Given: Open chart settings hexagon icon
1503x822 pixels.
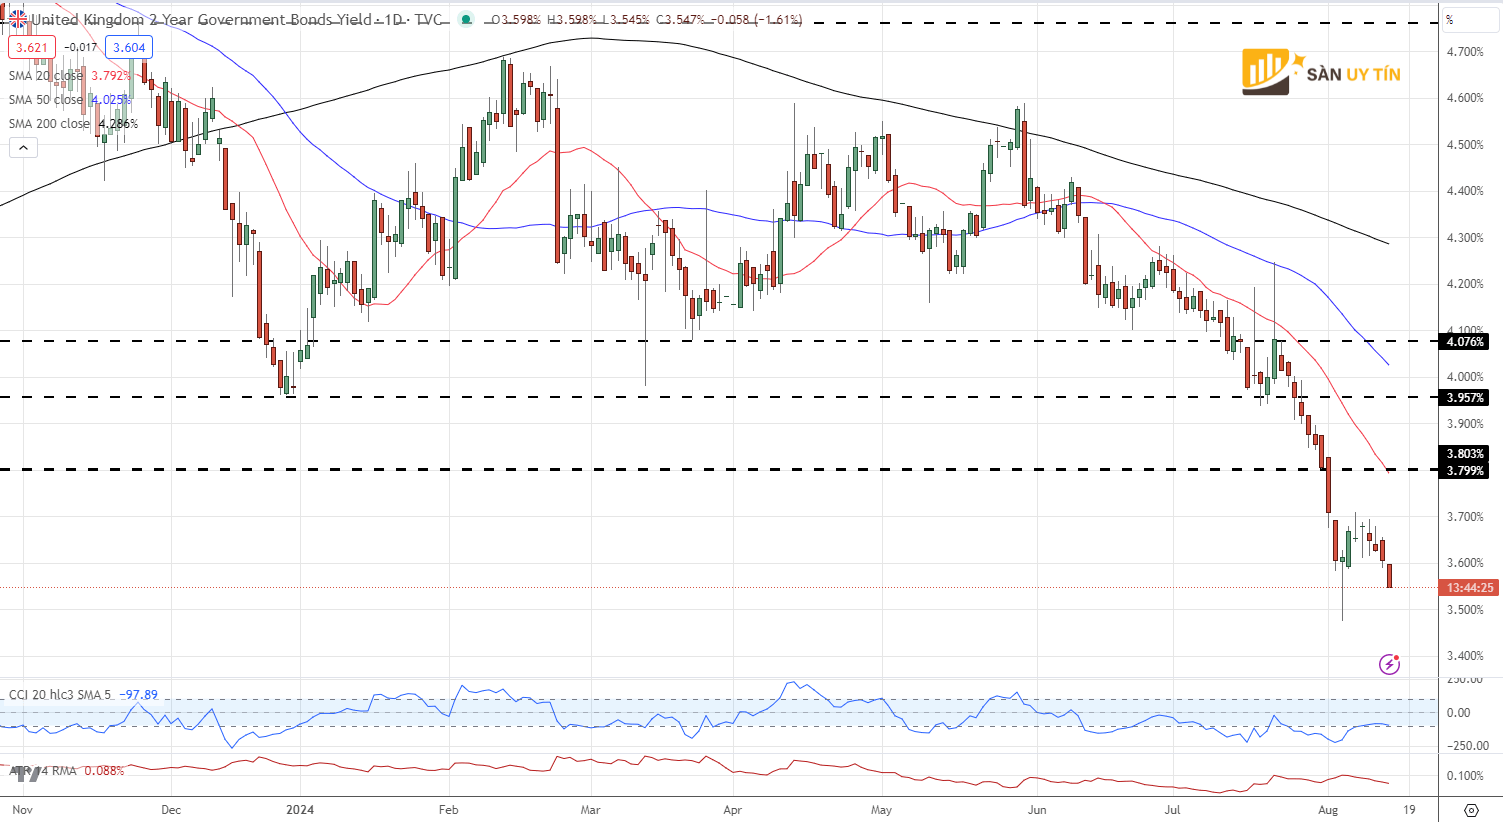Looking at the screenshot, I should [1471, 810].
